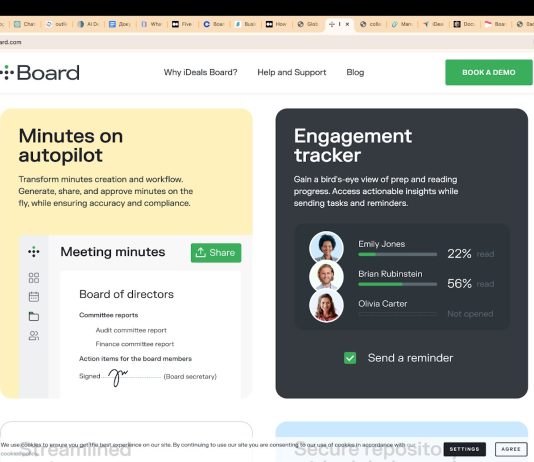Switch to the 'outli' browser tab
Viewport: 534px width, 462px height.
[x=57, y=24]
